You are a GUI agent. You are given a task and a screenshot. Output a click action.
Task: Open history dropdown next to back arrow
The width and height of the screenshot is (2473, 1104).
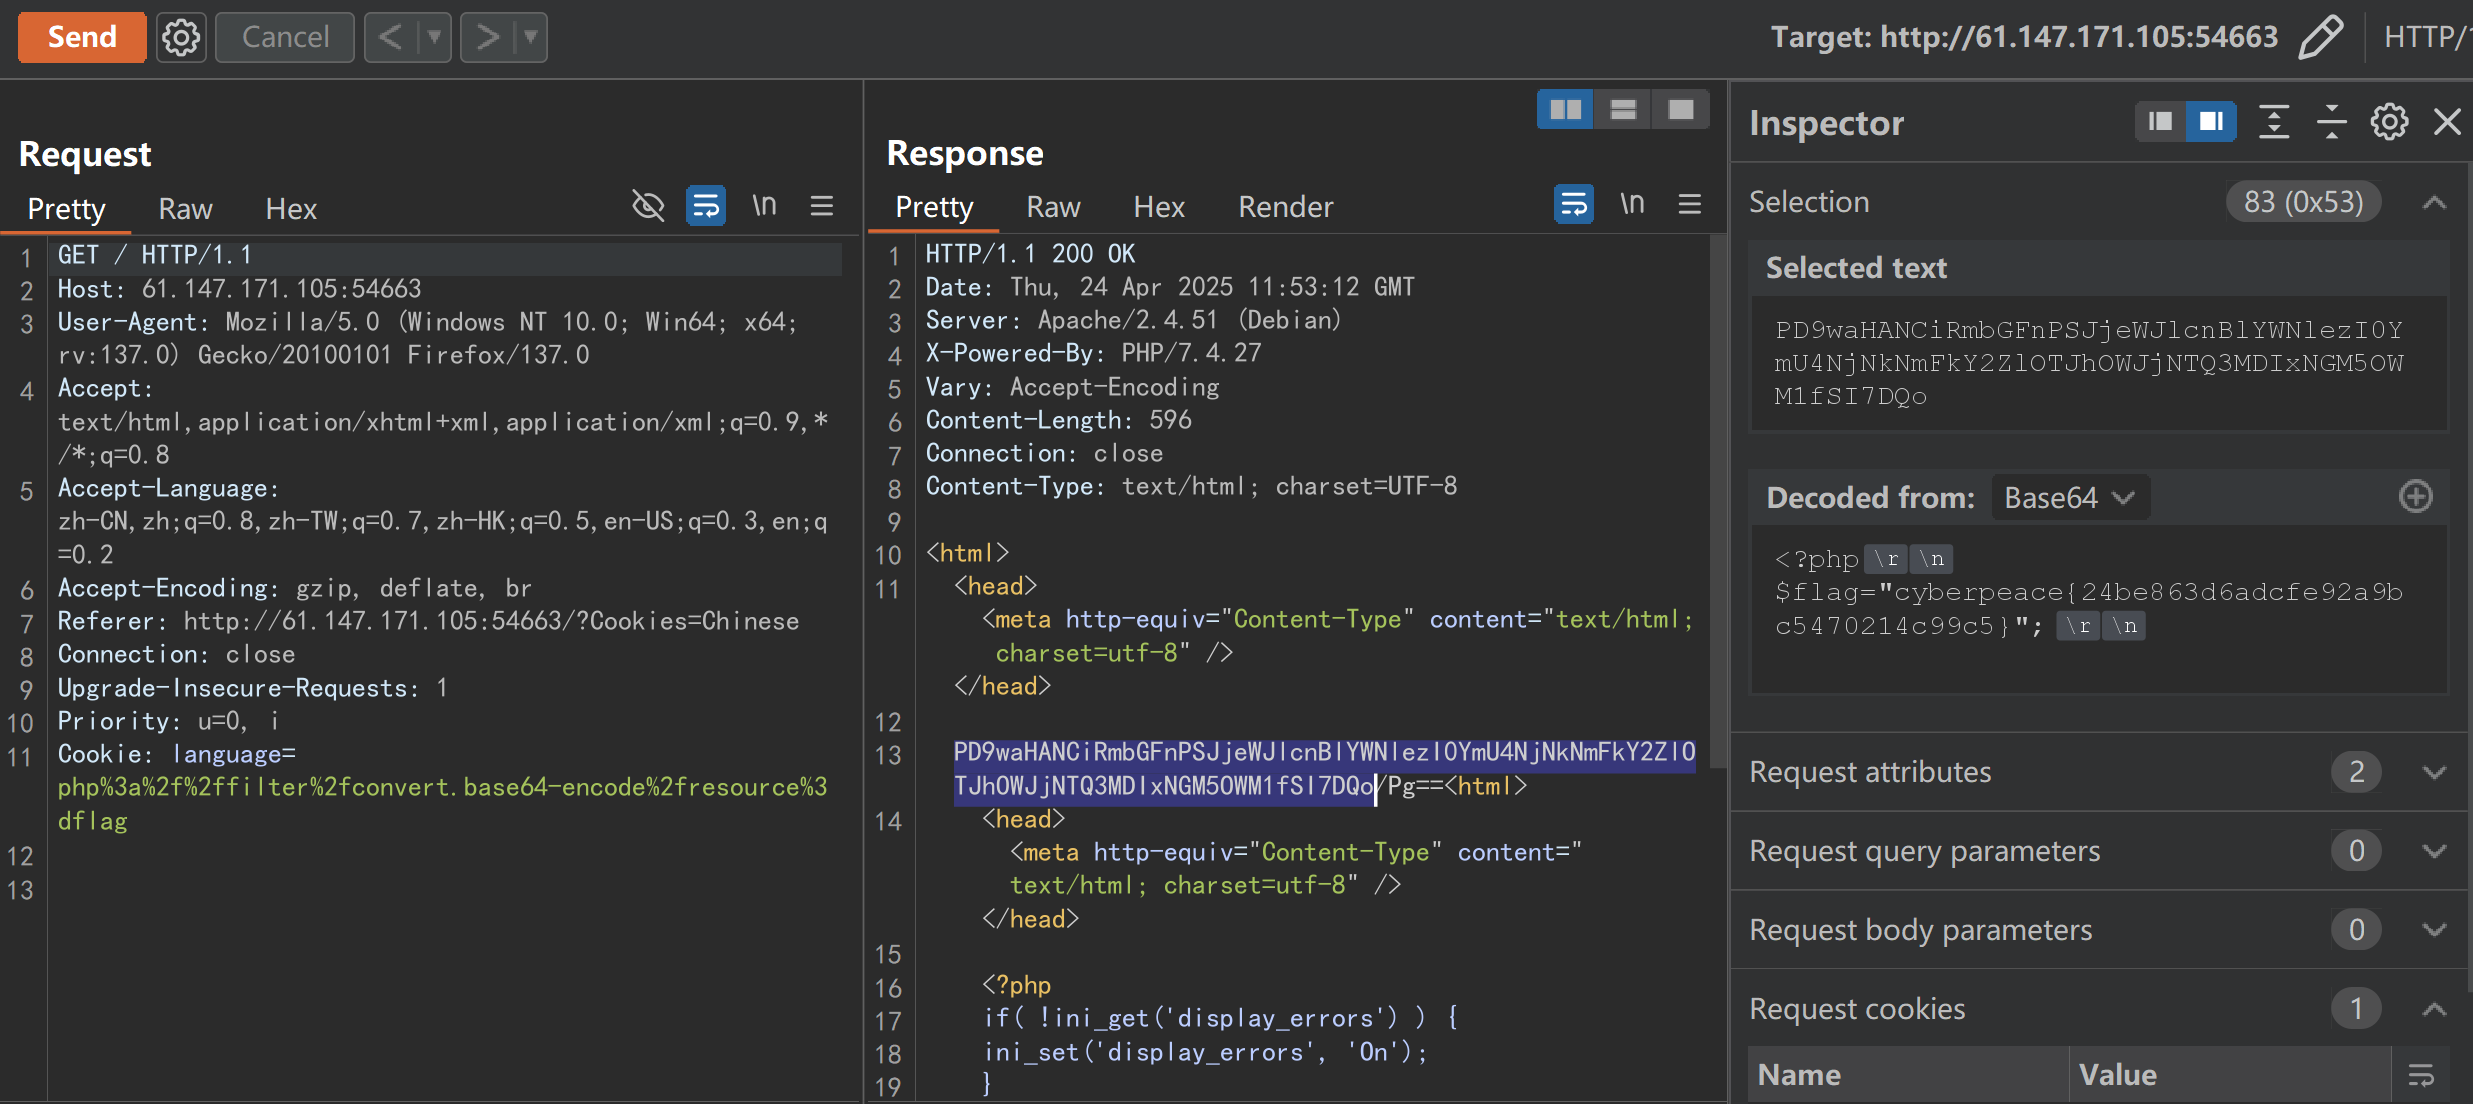coord(434,38)
